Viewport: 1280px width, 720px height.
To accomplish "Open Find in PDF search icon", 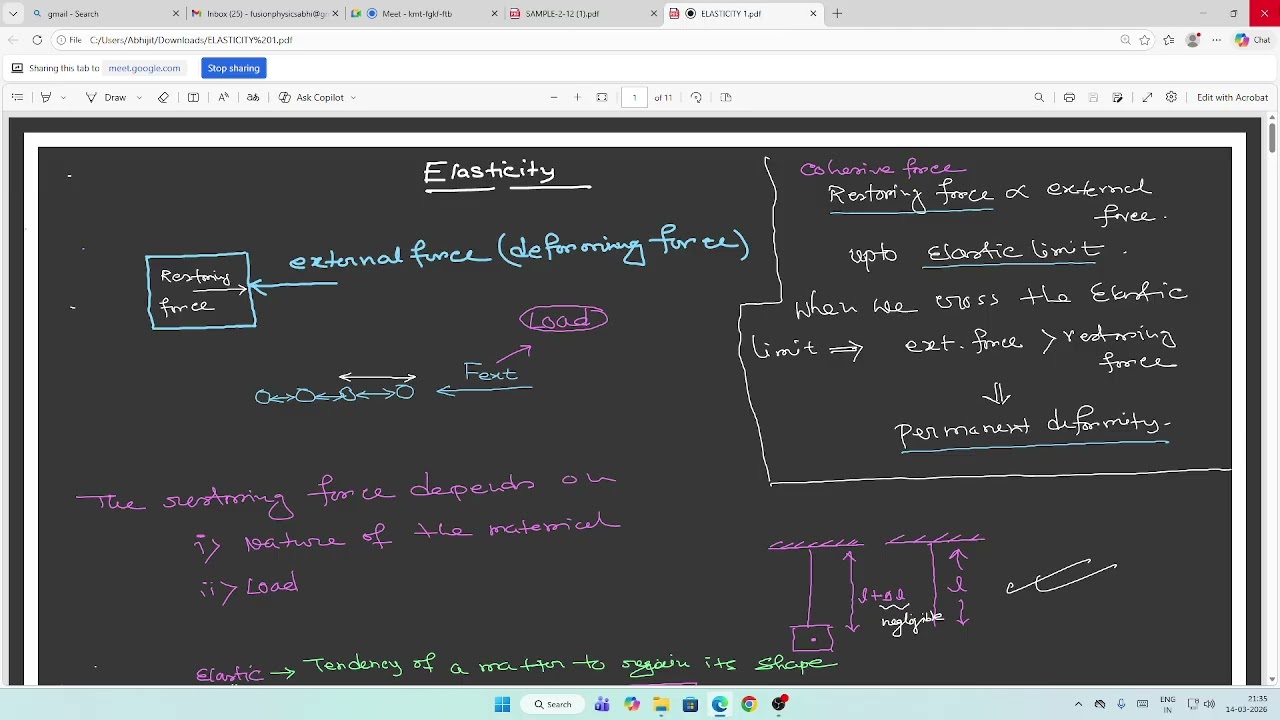I will click(1039, 97).
